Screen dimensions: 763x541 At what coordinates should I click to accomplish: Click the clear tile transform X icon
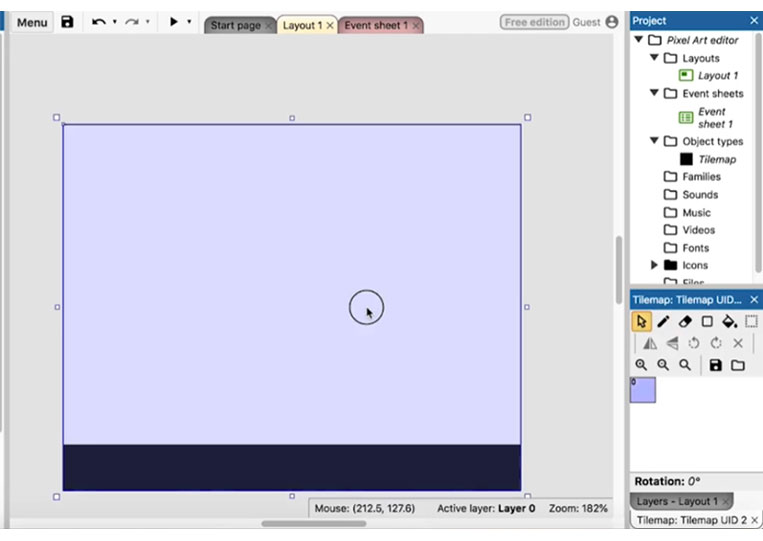[738, 343]
